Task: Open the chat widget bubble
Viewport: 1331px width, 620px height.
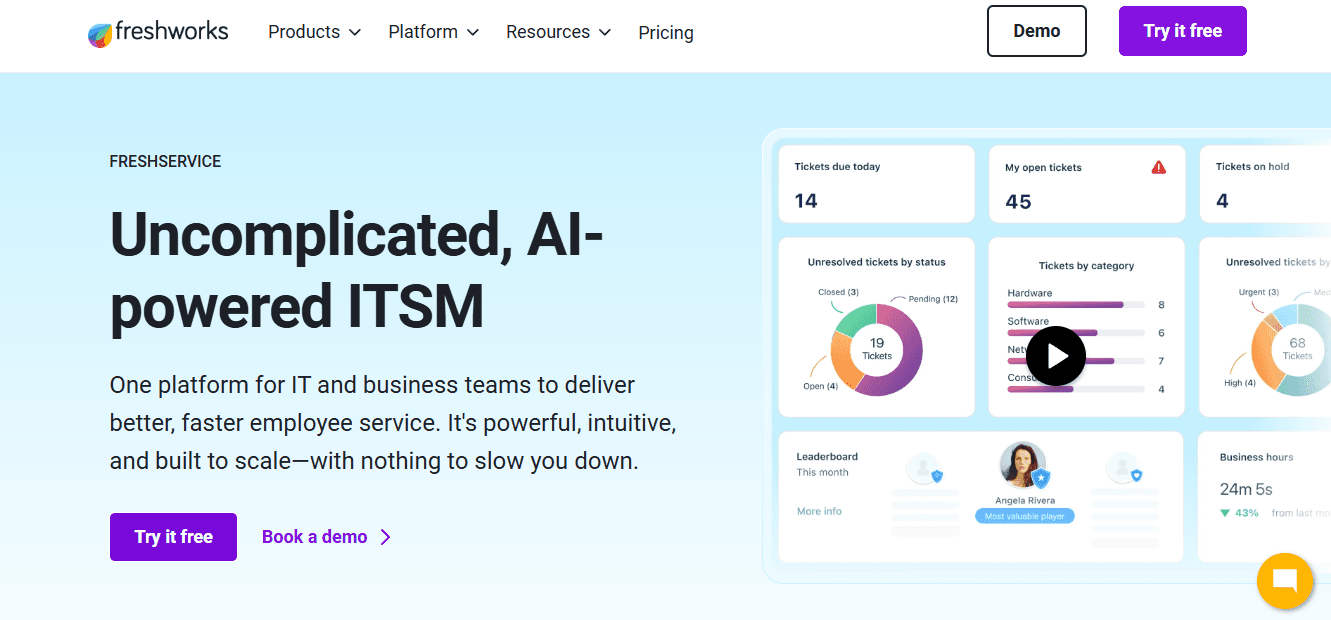Action: [1285, 581]
